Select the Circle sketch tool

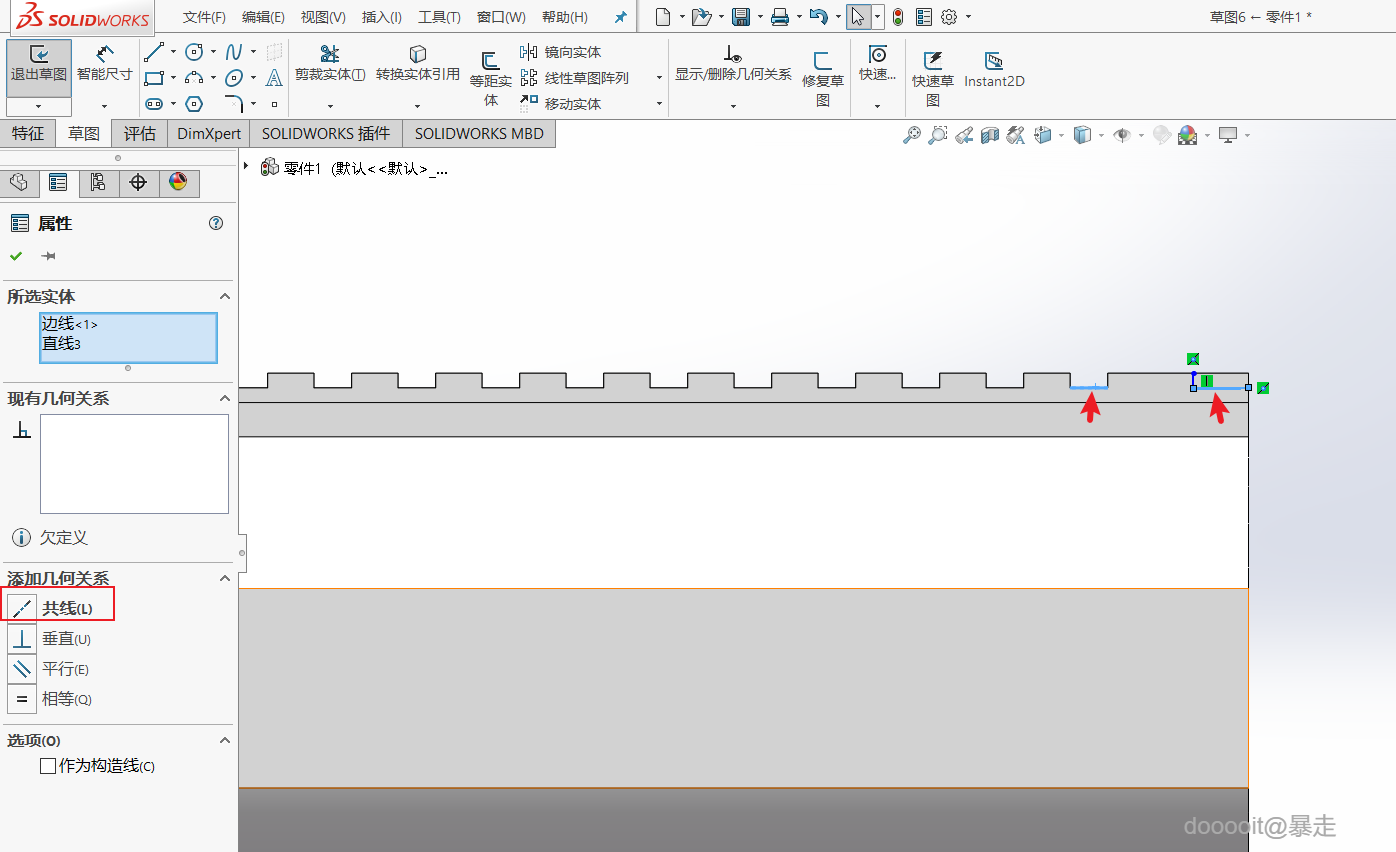pyautogui.click(x=194, y=52)
